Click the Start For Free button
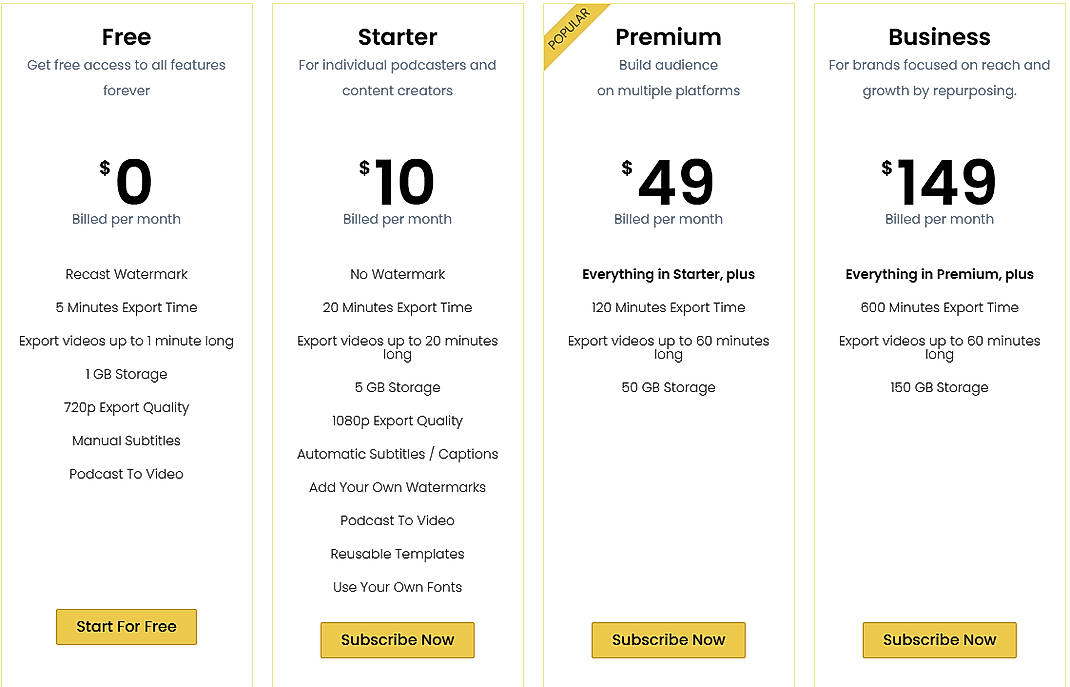The height and width of the screenshot is (687, 1070). click(x=126, y=627)
